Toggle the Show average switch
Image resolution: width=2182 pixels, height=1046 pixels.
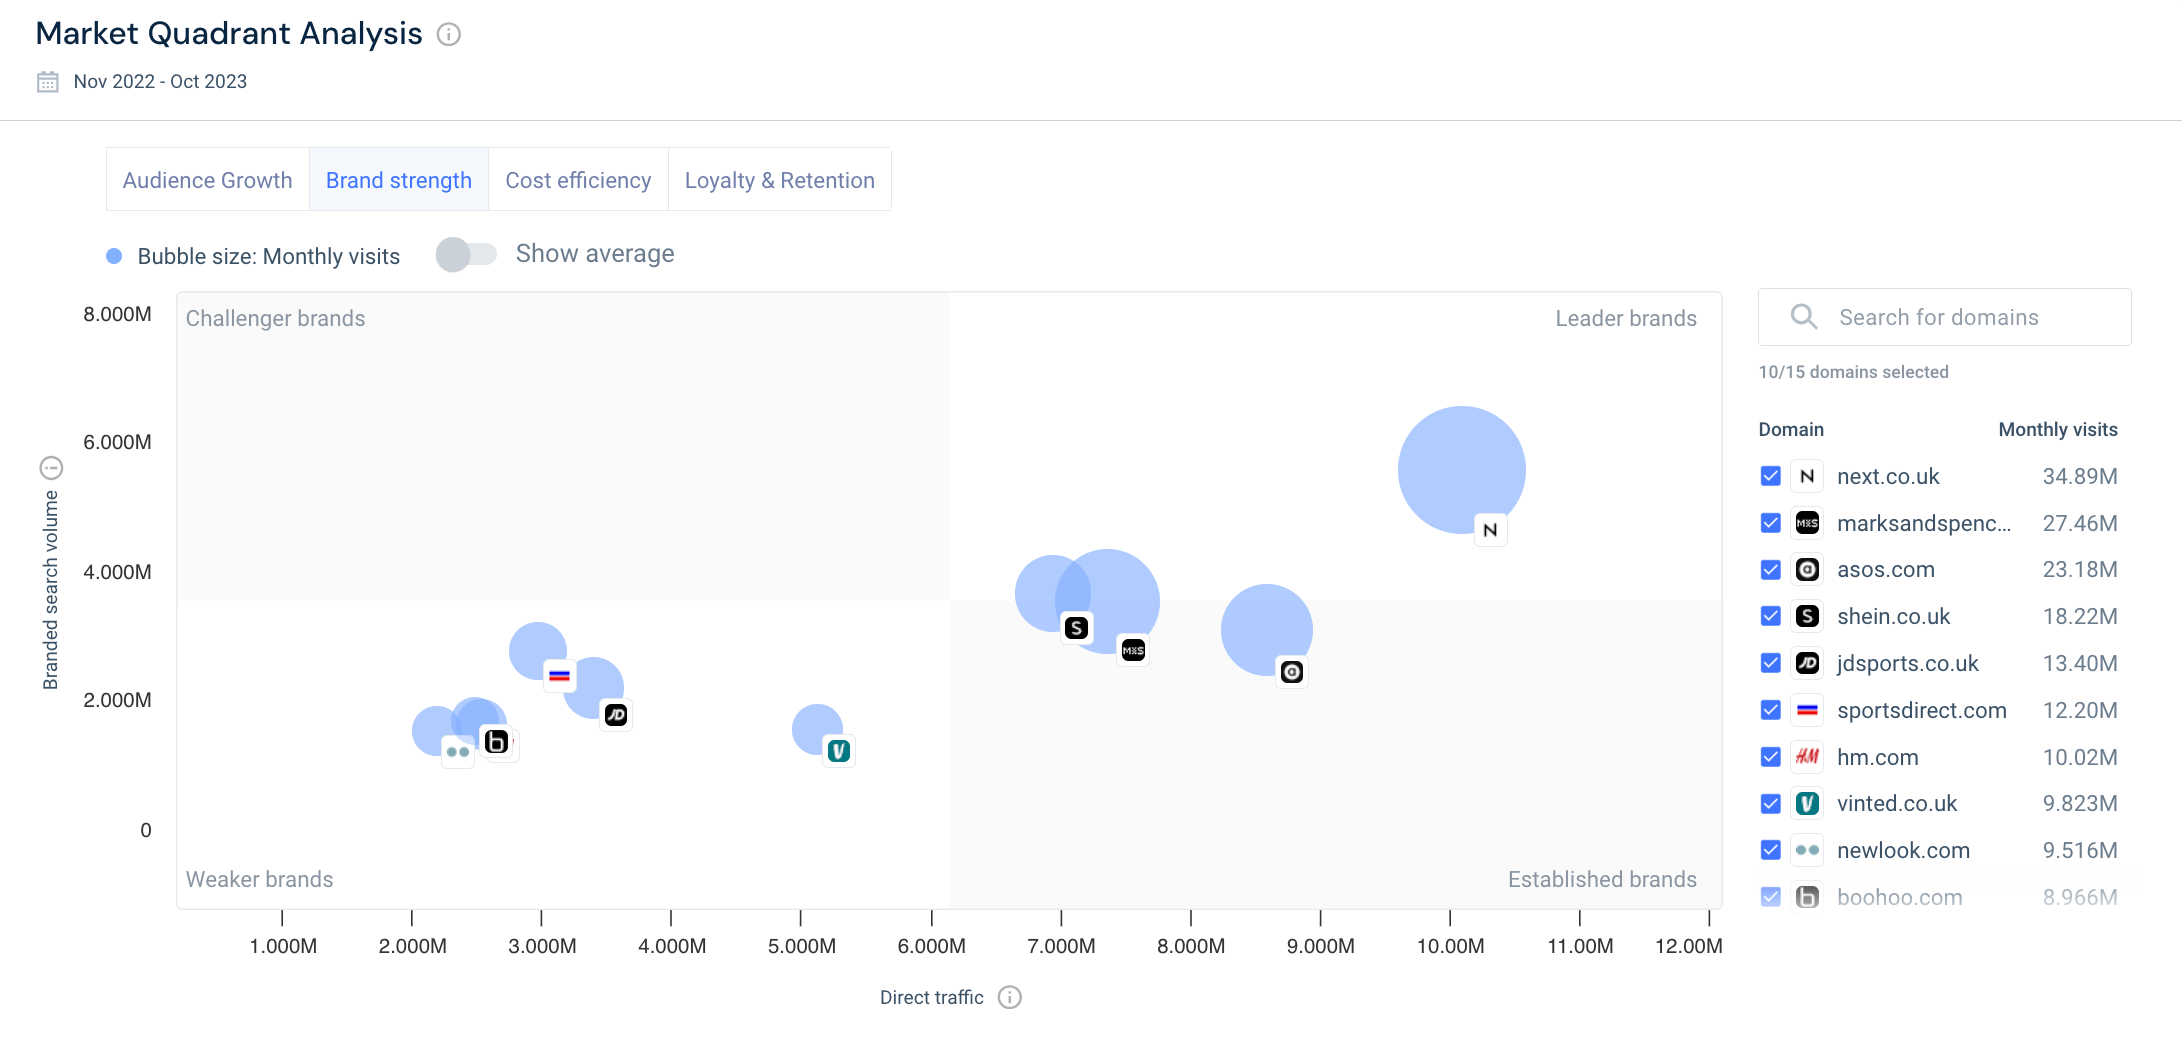tap(466, 254)
